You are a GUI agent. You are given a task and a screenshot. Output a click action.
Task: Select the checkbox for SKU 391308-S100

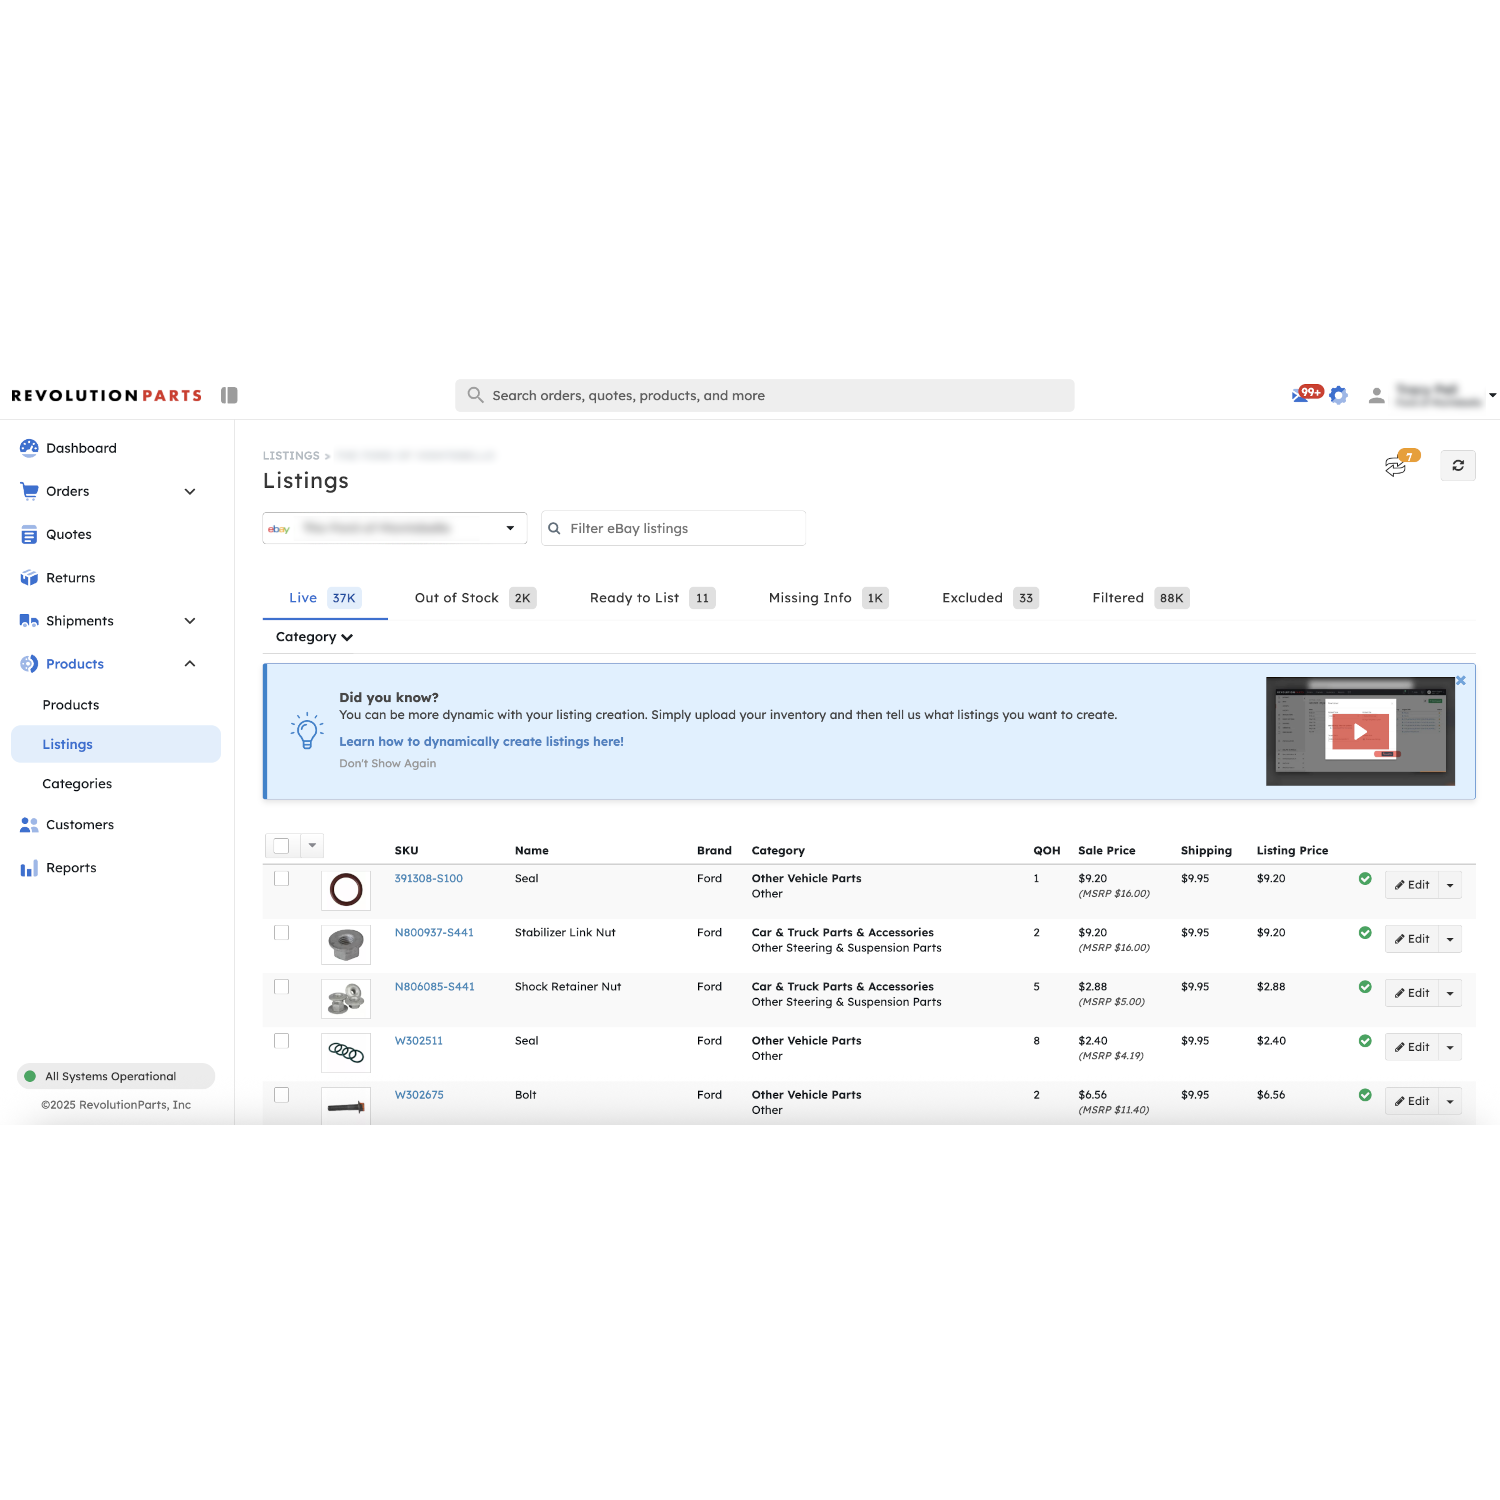pyautogui.click(x=281, y=878)
